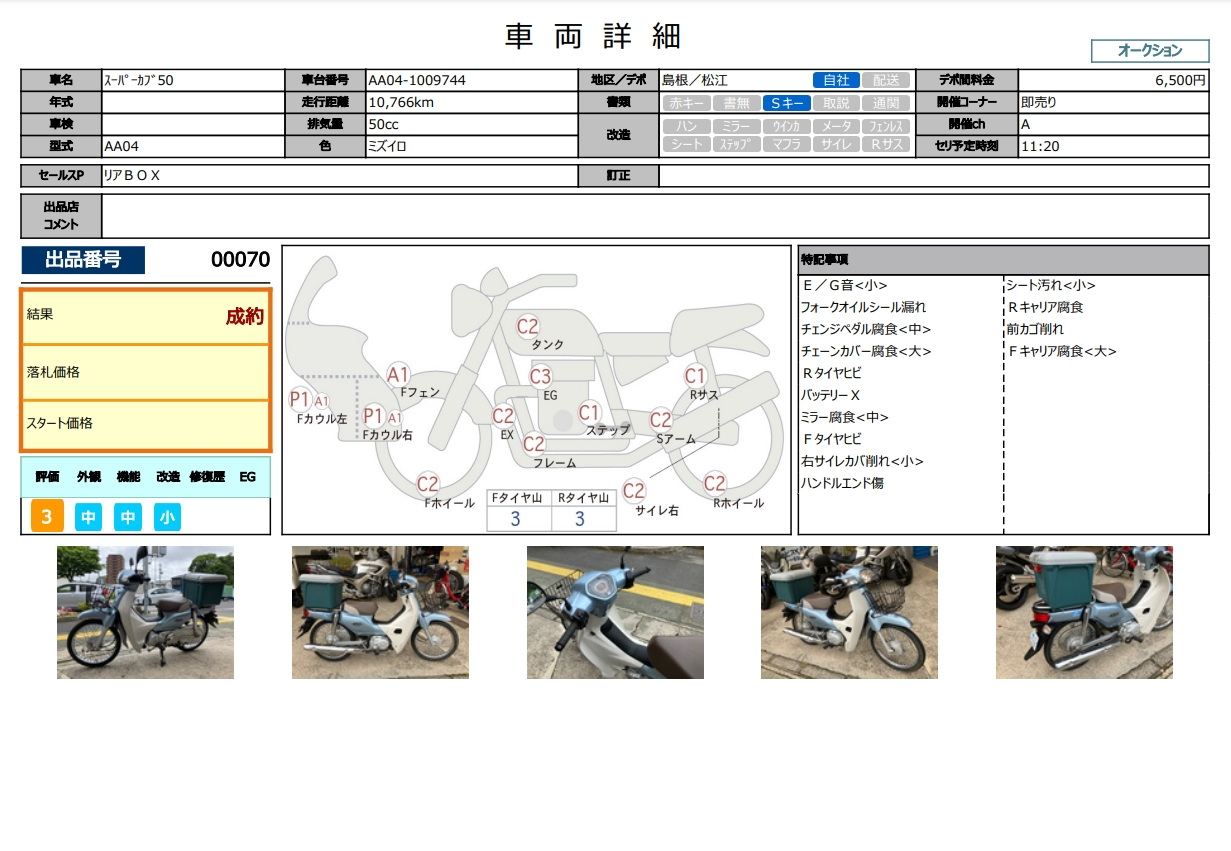The width and height of the screenshot is (1231, 851).
Task: Open the fourth photo showing front basket
Action: (849, 612)
